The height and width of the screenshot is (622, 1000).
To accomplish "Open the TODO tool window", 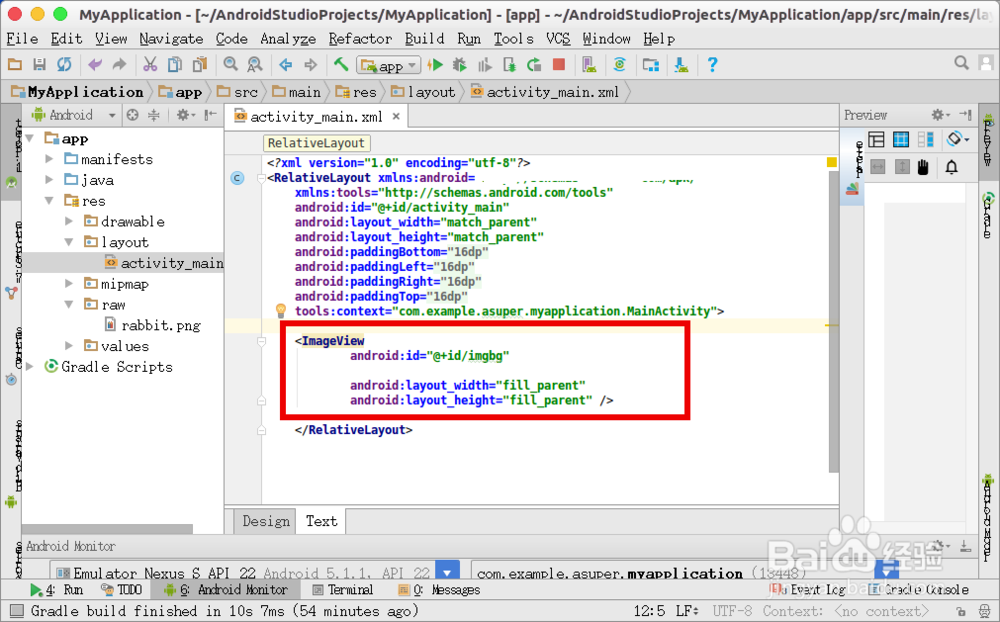I will [121, 590].
